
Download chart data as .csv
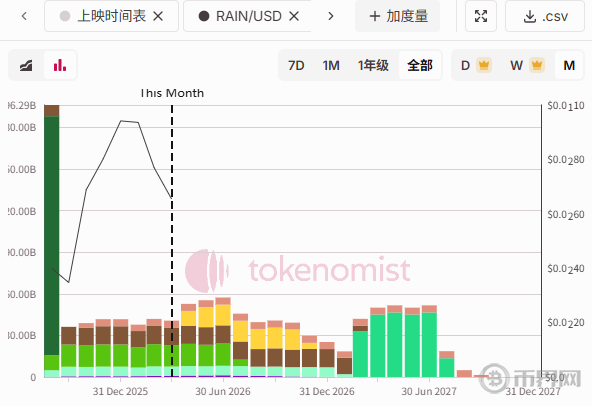pyautogui.click(x=545, y=16)
